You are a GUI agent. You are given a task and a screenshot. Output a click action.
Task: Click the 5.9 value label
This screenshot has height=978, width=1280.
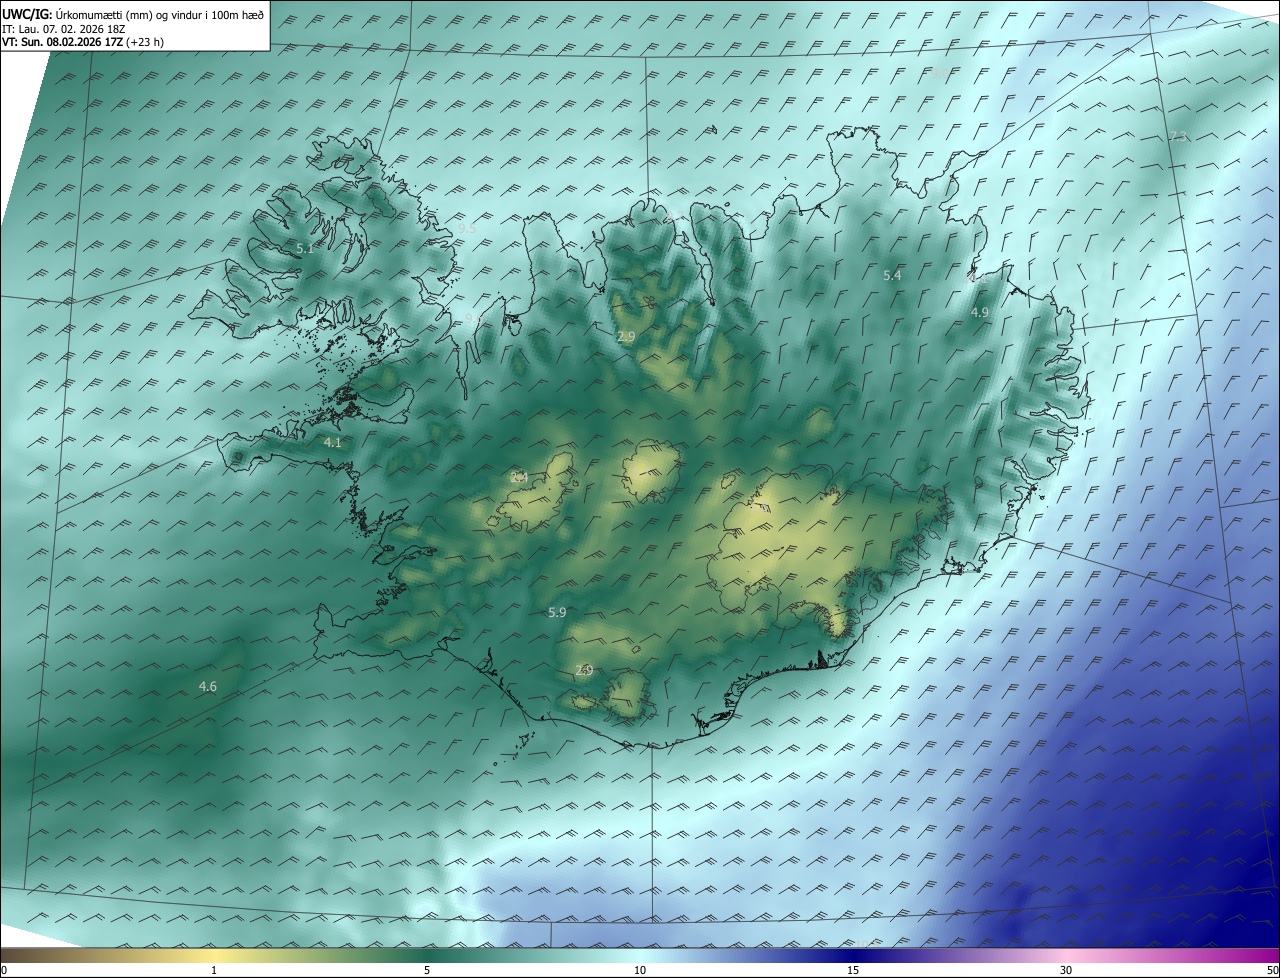point(558,612)
